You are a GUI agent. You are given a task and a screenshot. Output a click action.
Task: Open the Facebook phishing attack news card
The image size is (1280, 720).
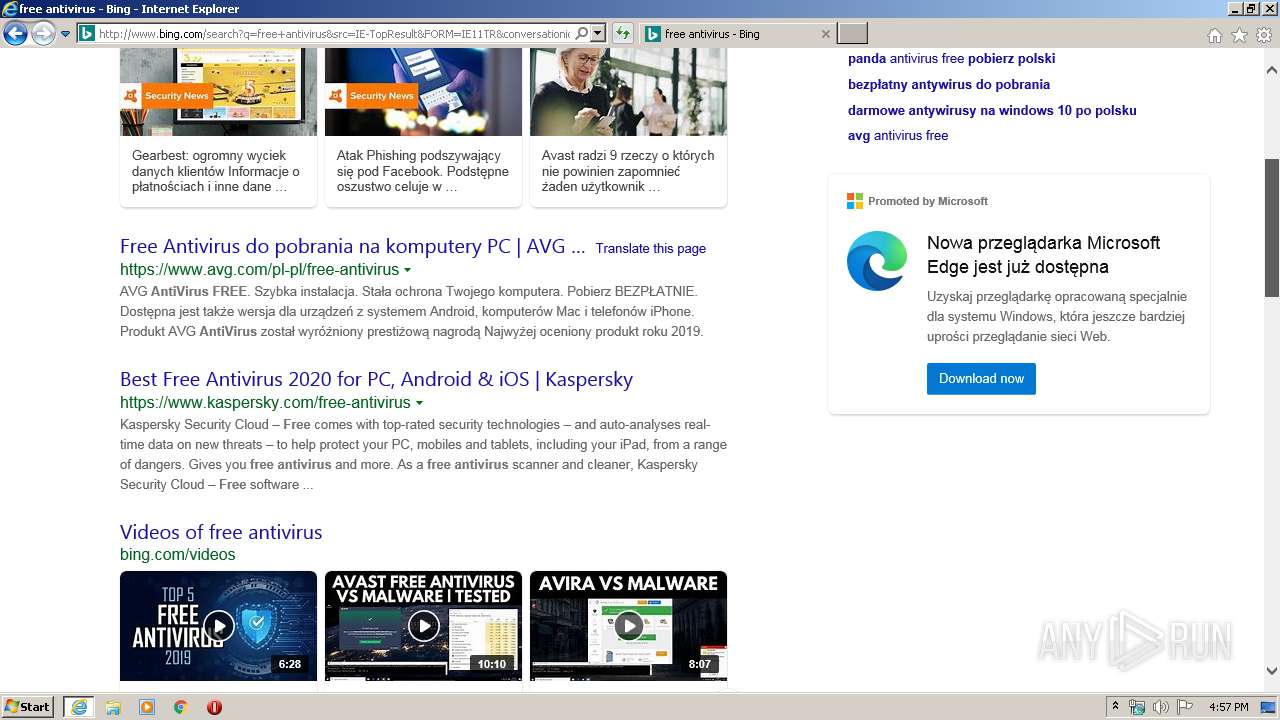(423, 127)
